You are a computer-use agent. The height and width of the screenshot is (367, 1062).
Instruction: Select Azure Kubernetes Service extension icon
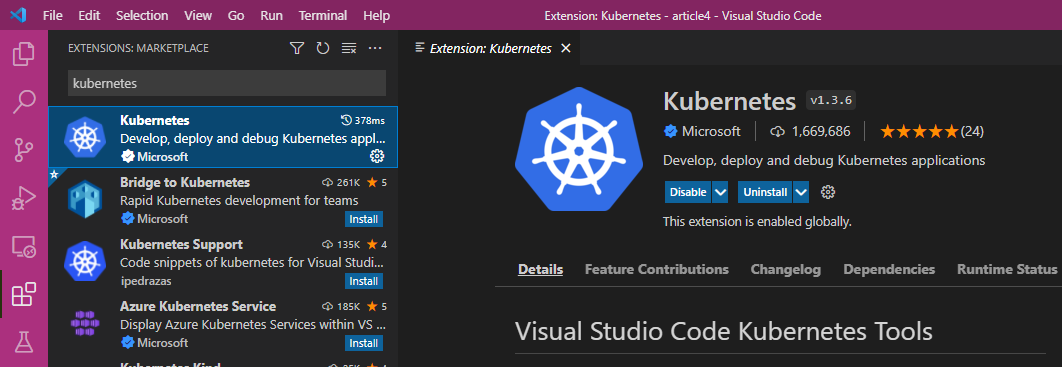tap(85, 324)
